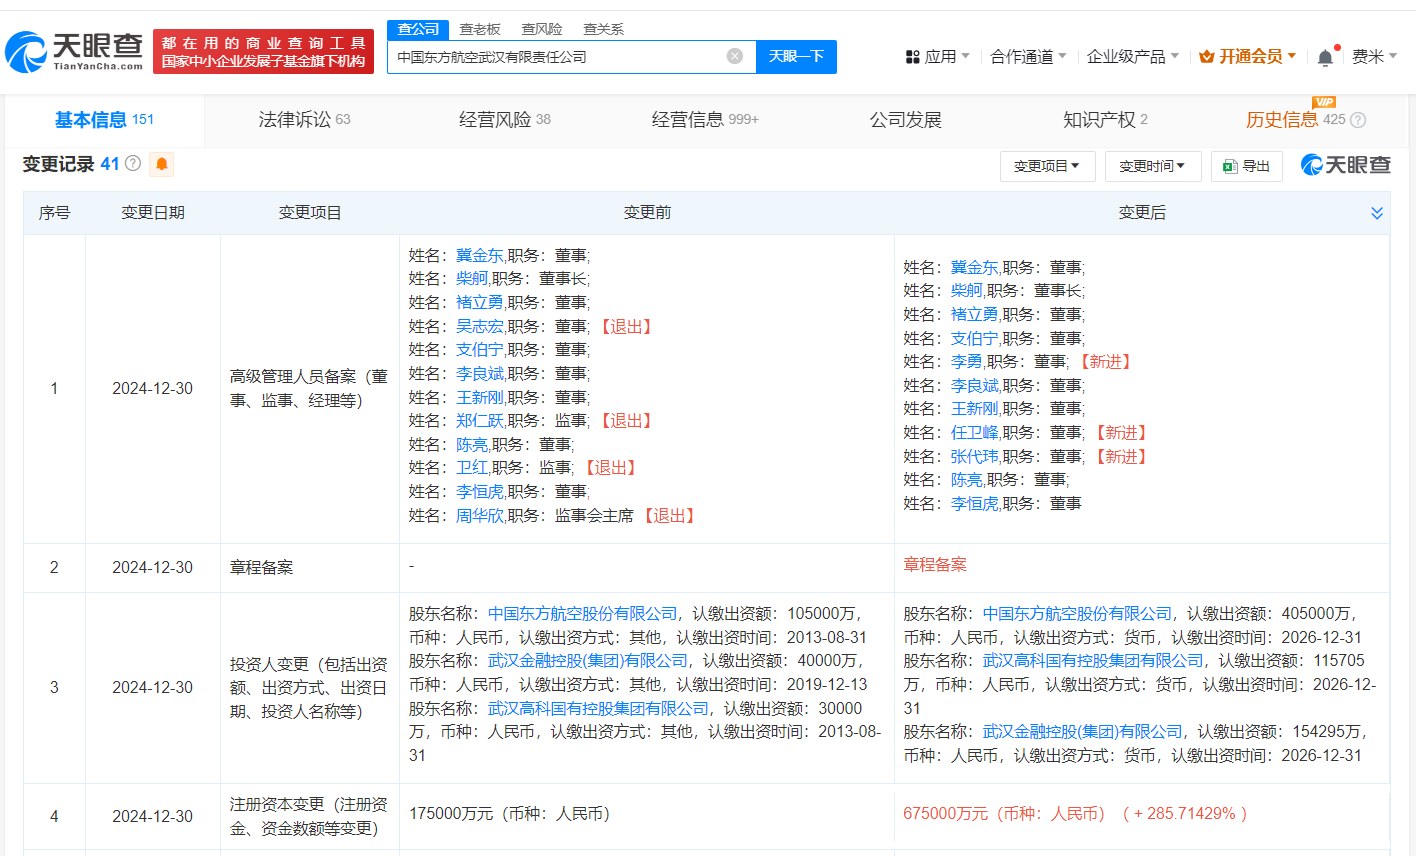
Task: Click 投资人变更 change item cell
Action: tap(309, 688)
